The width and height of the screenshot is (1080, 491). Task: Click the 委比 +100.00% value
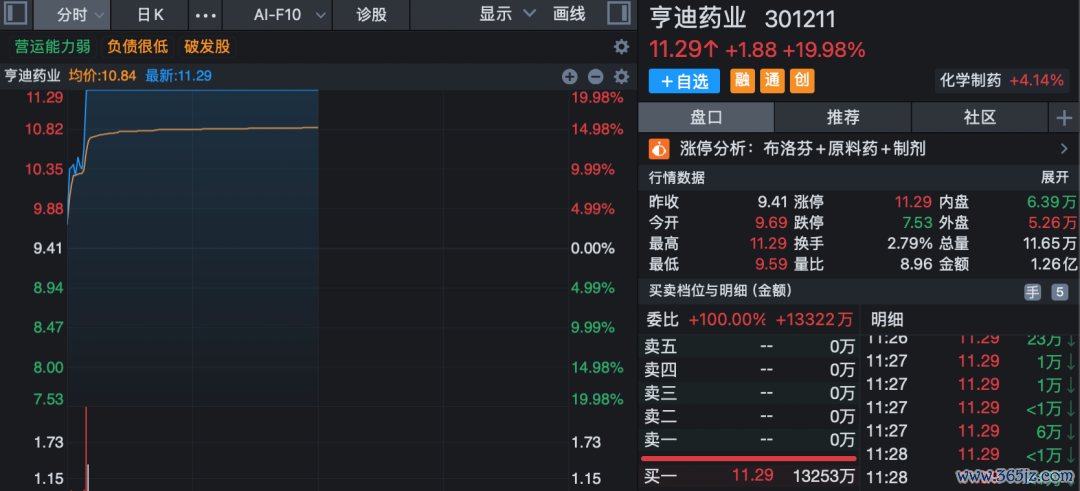pyautogui.click(x=727, y=320)
